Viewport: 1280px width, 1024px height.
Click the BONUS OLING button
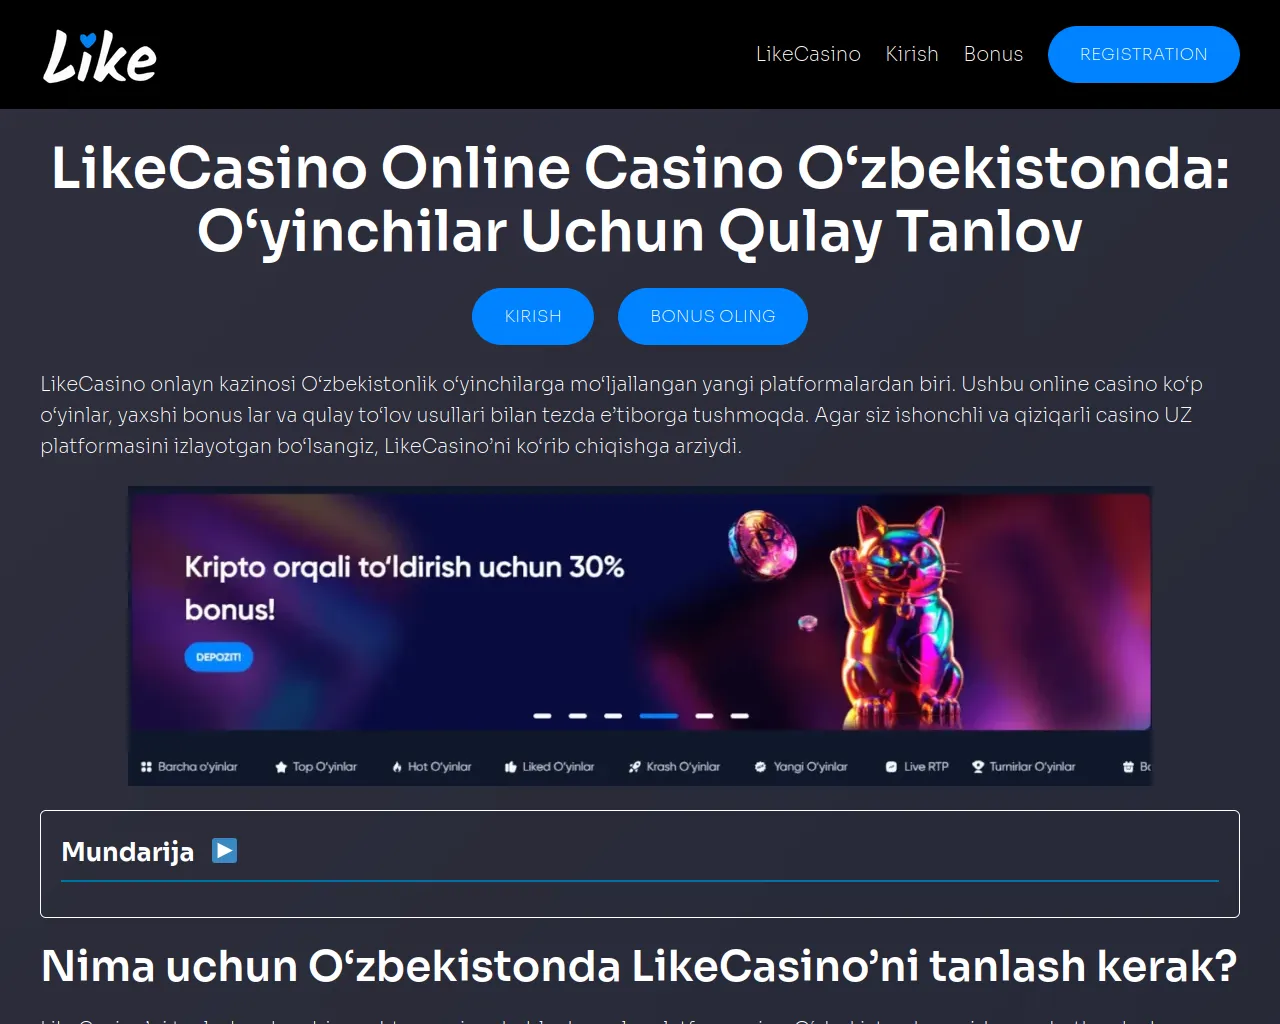[713, 316]
